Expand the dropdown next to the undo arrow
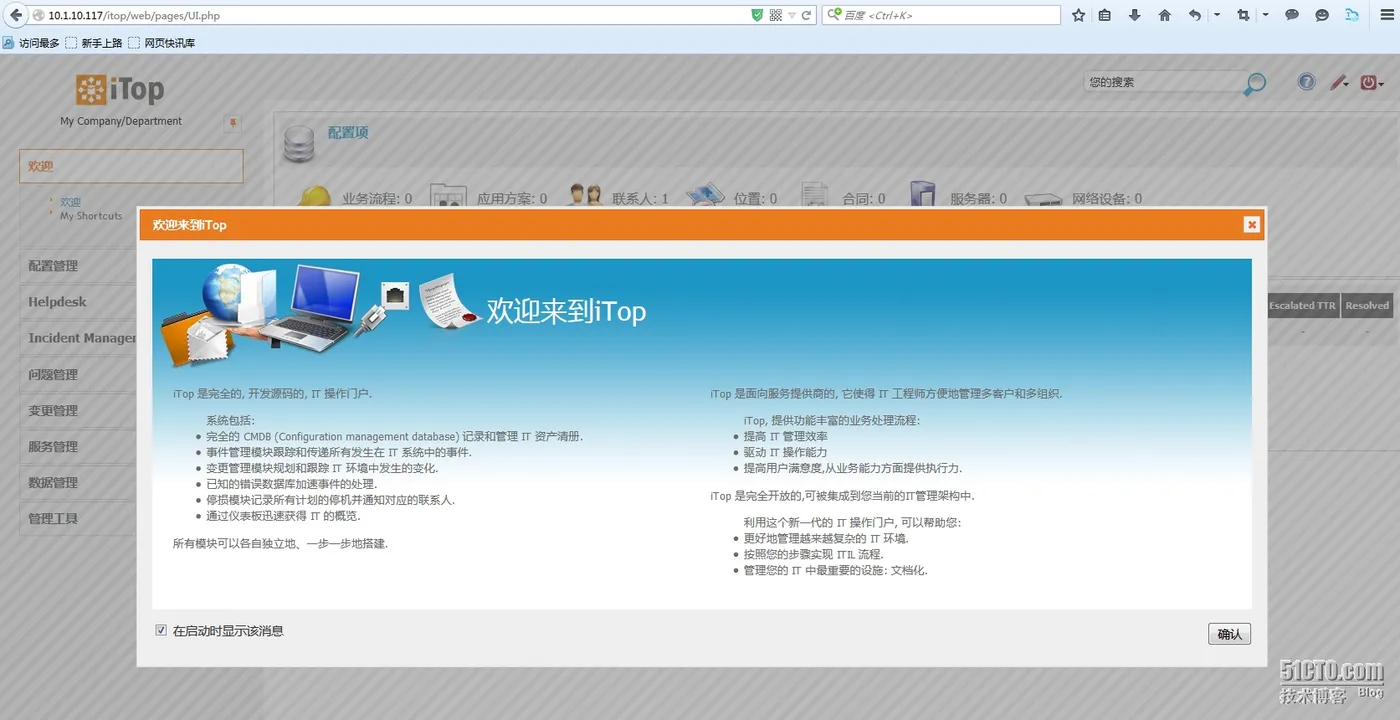Screen dimensions: 1400x720 pyautogui.click(x=1216, y=15)
